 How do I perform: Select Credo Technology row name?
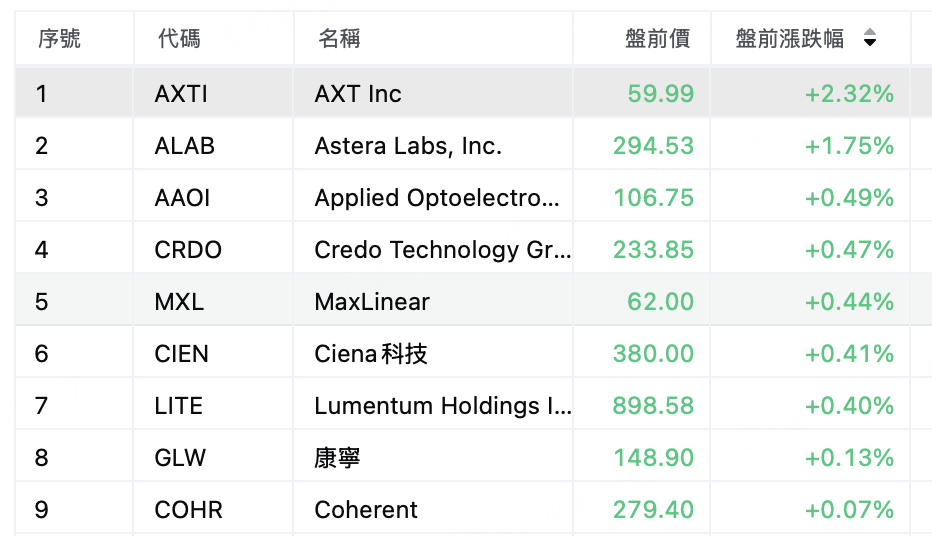[443, 250]
